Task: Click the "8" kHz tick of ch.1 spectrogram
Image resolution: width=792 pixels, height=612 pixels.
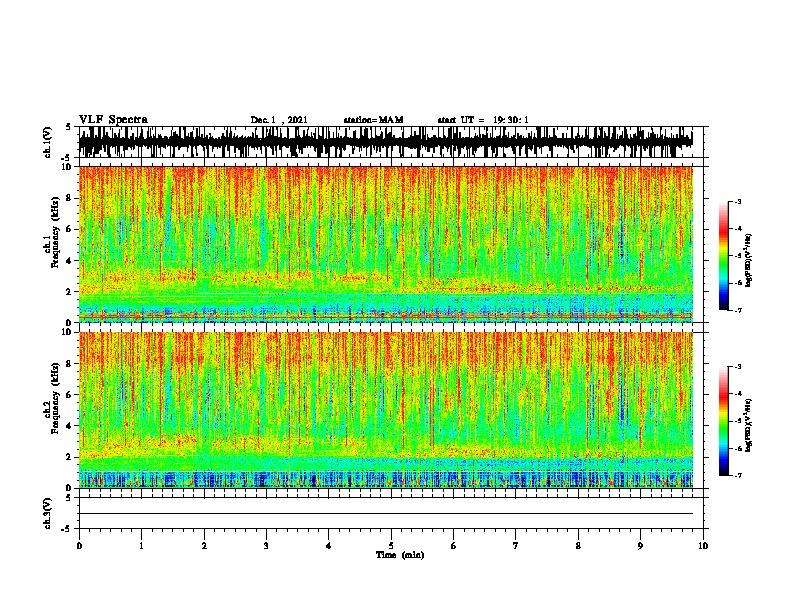Action: point(71,198)
